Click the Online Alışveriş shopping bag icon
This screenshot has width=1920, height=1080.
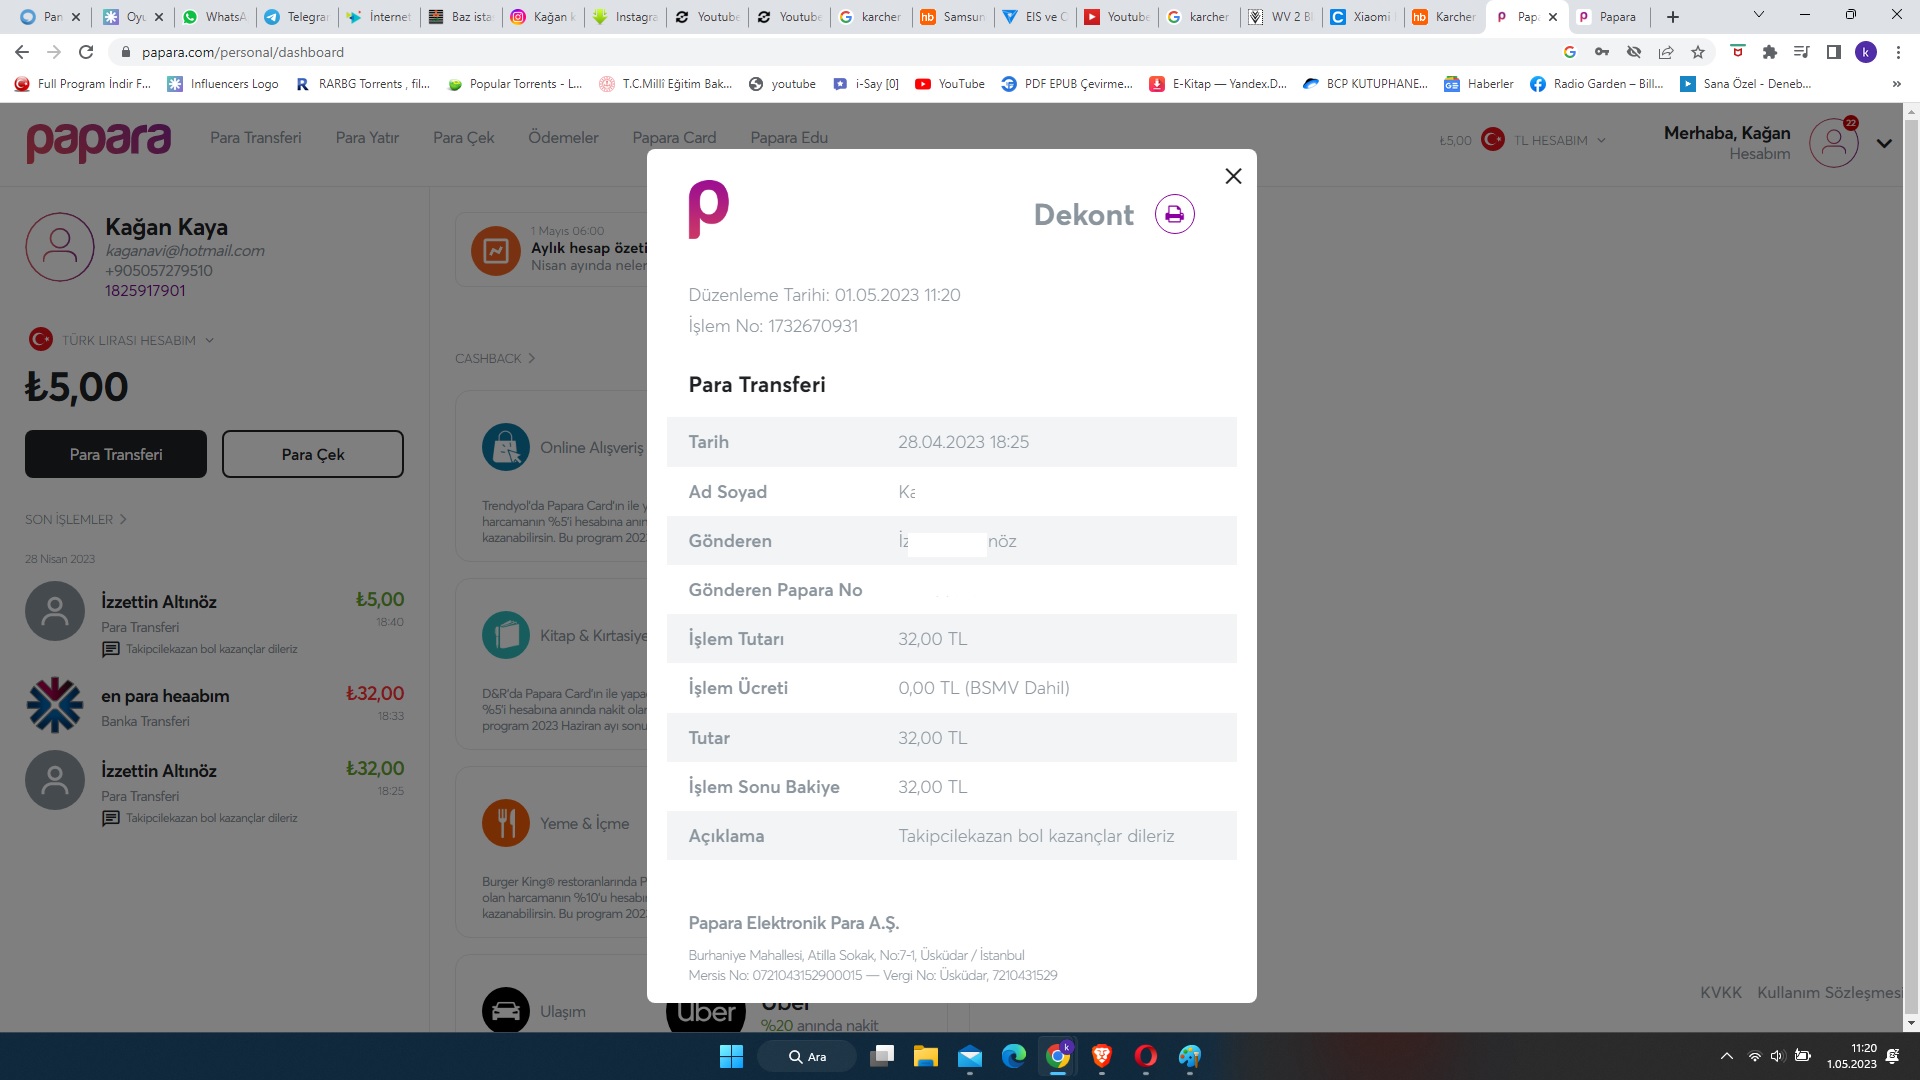coord(506,447)
